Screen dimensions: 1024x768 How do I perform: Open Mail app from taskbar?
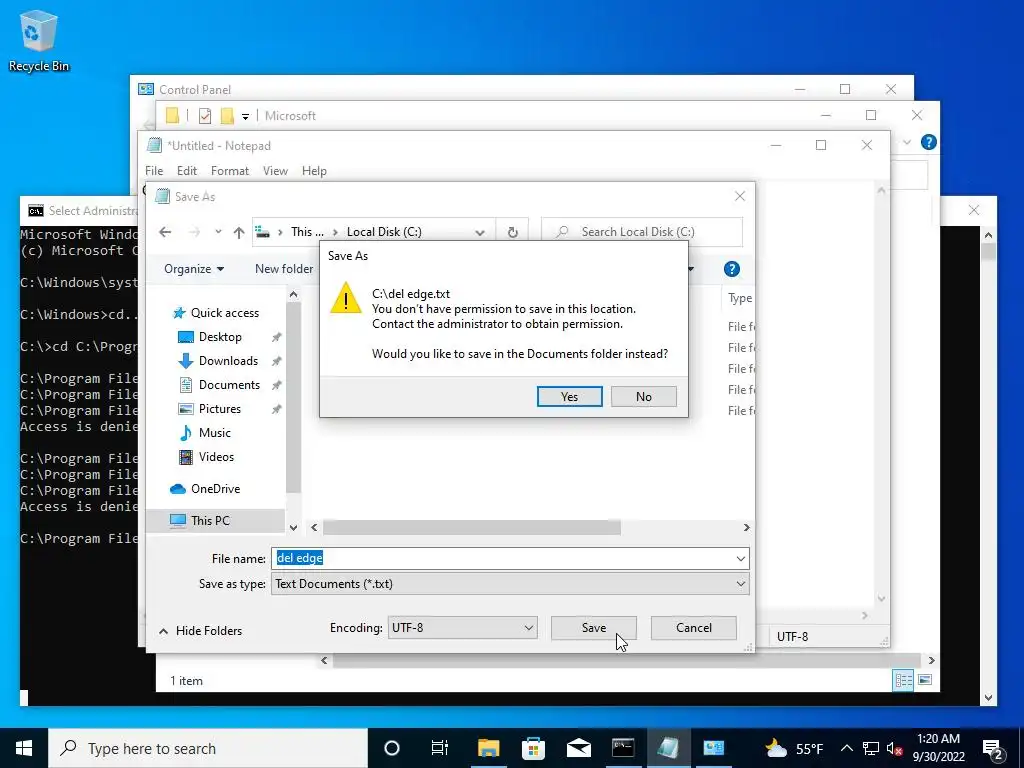tap(579, 748)
